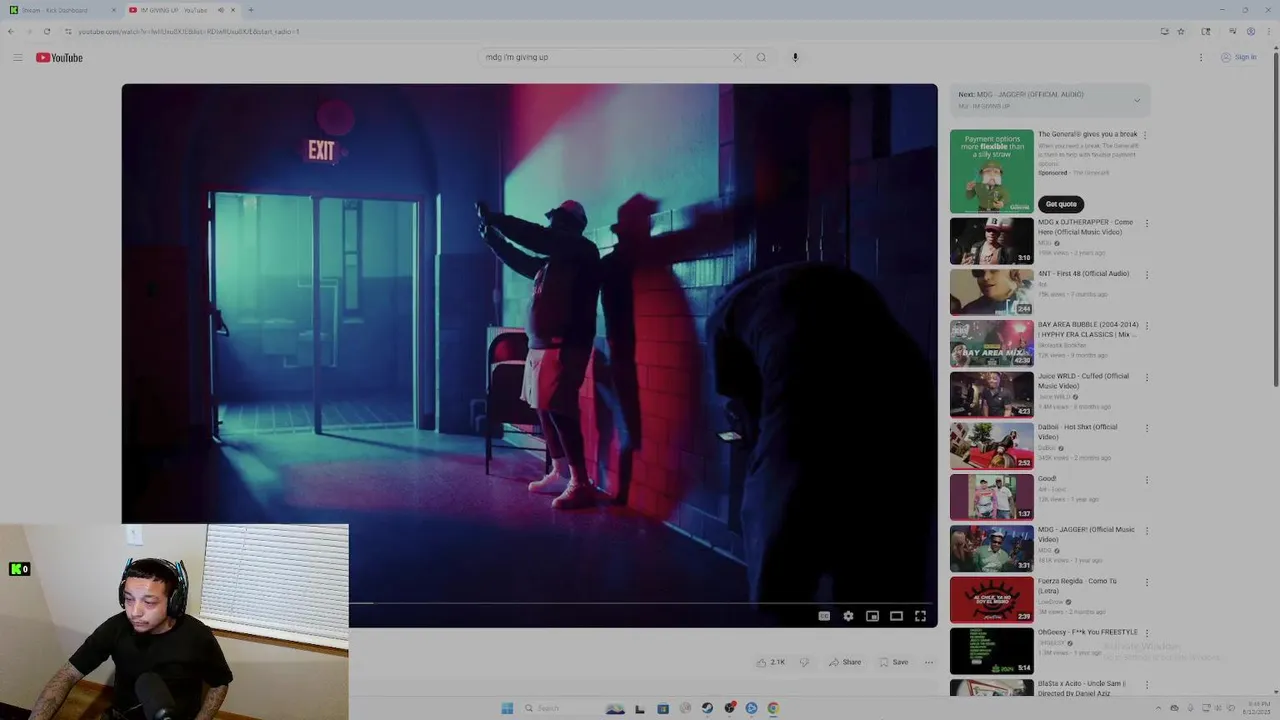Reload the current page
This screenshot has width=1280, height=720.
tap(47, 31)
